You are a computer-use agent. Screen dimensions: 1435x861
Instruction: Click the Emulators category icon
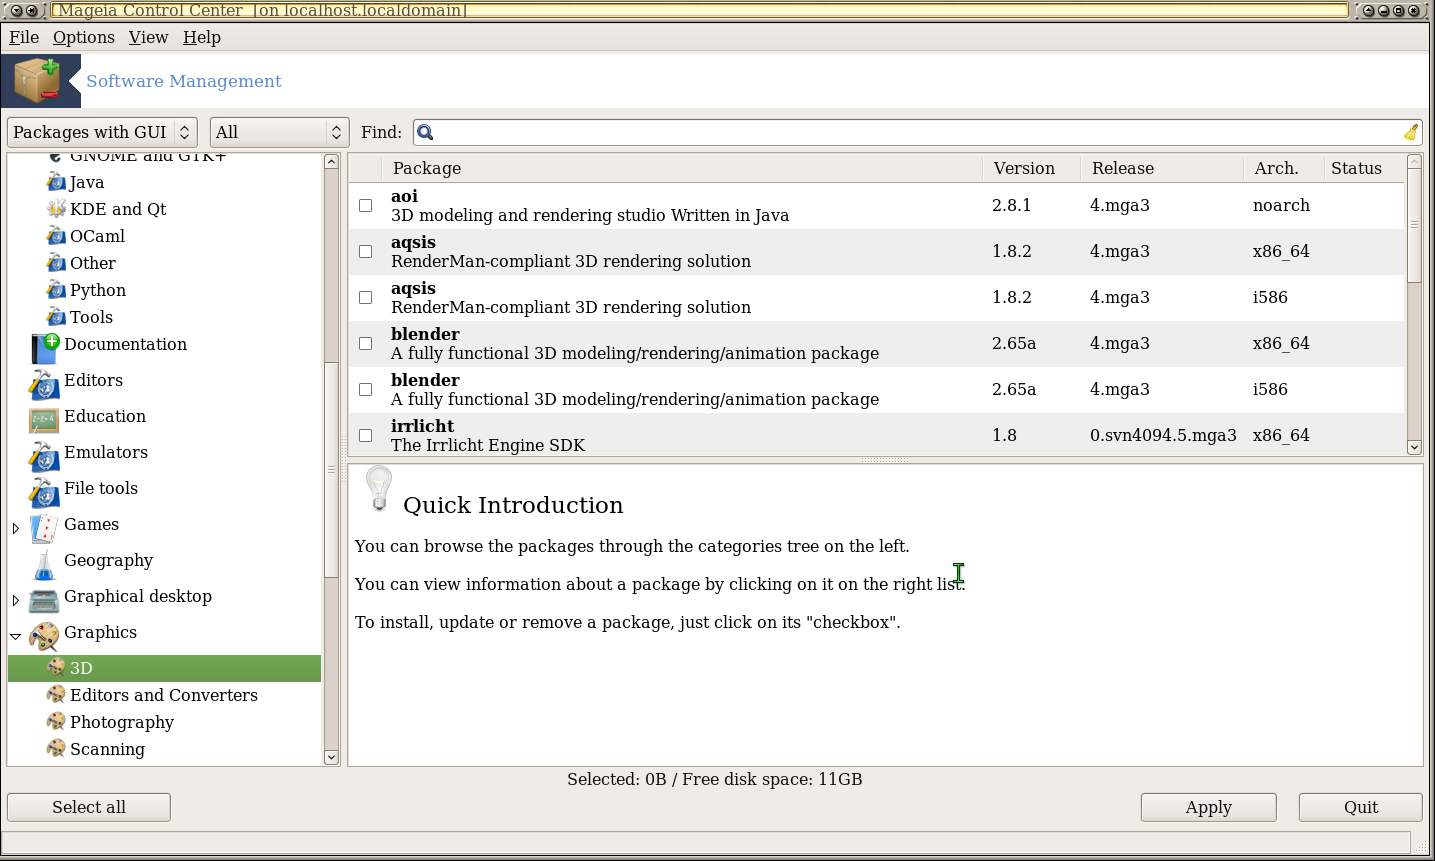(x=44, y=456)
